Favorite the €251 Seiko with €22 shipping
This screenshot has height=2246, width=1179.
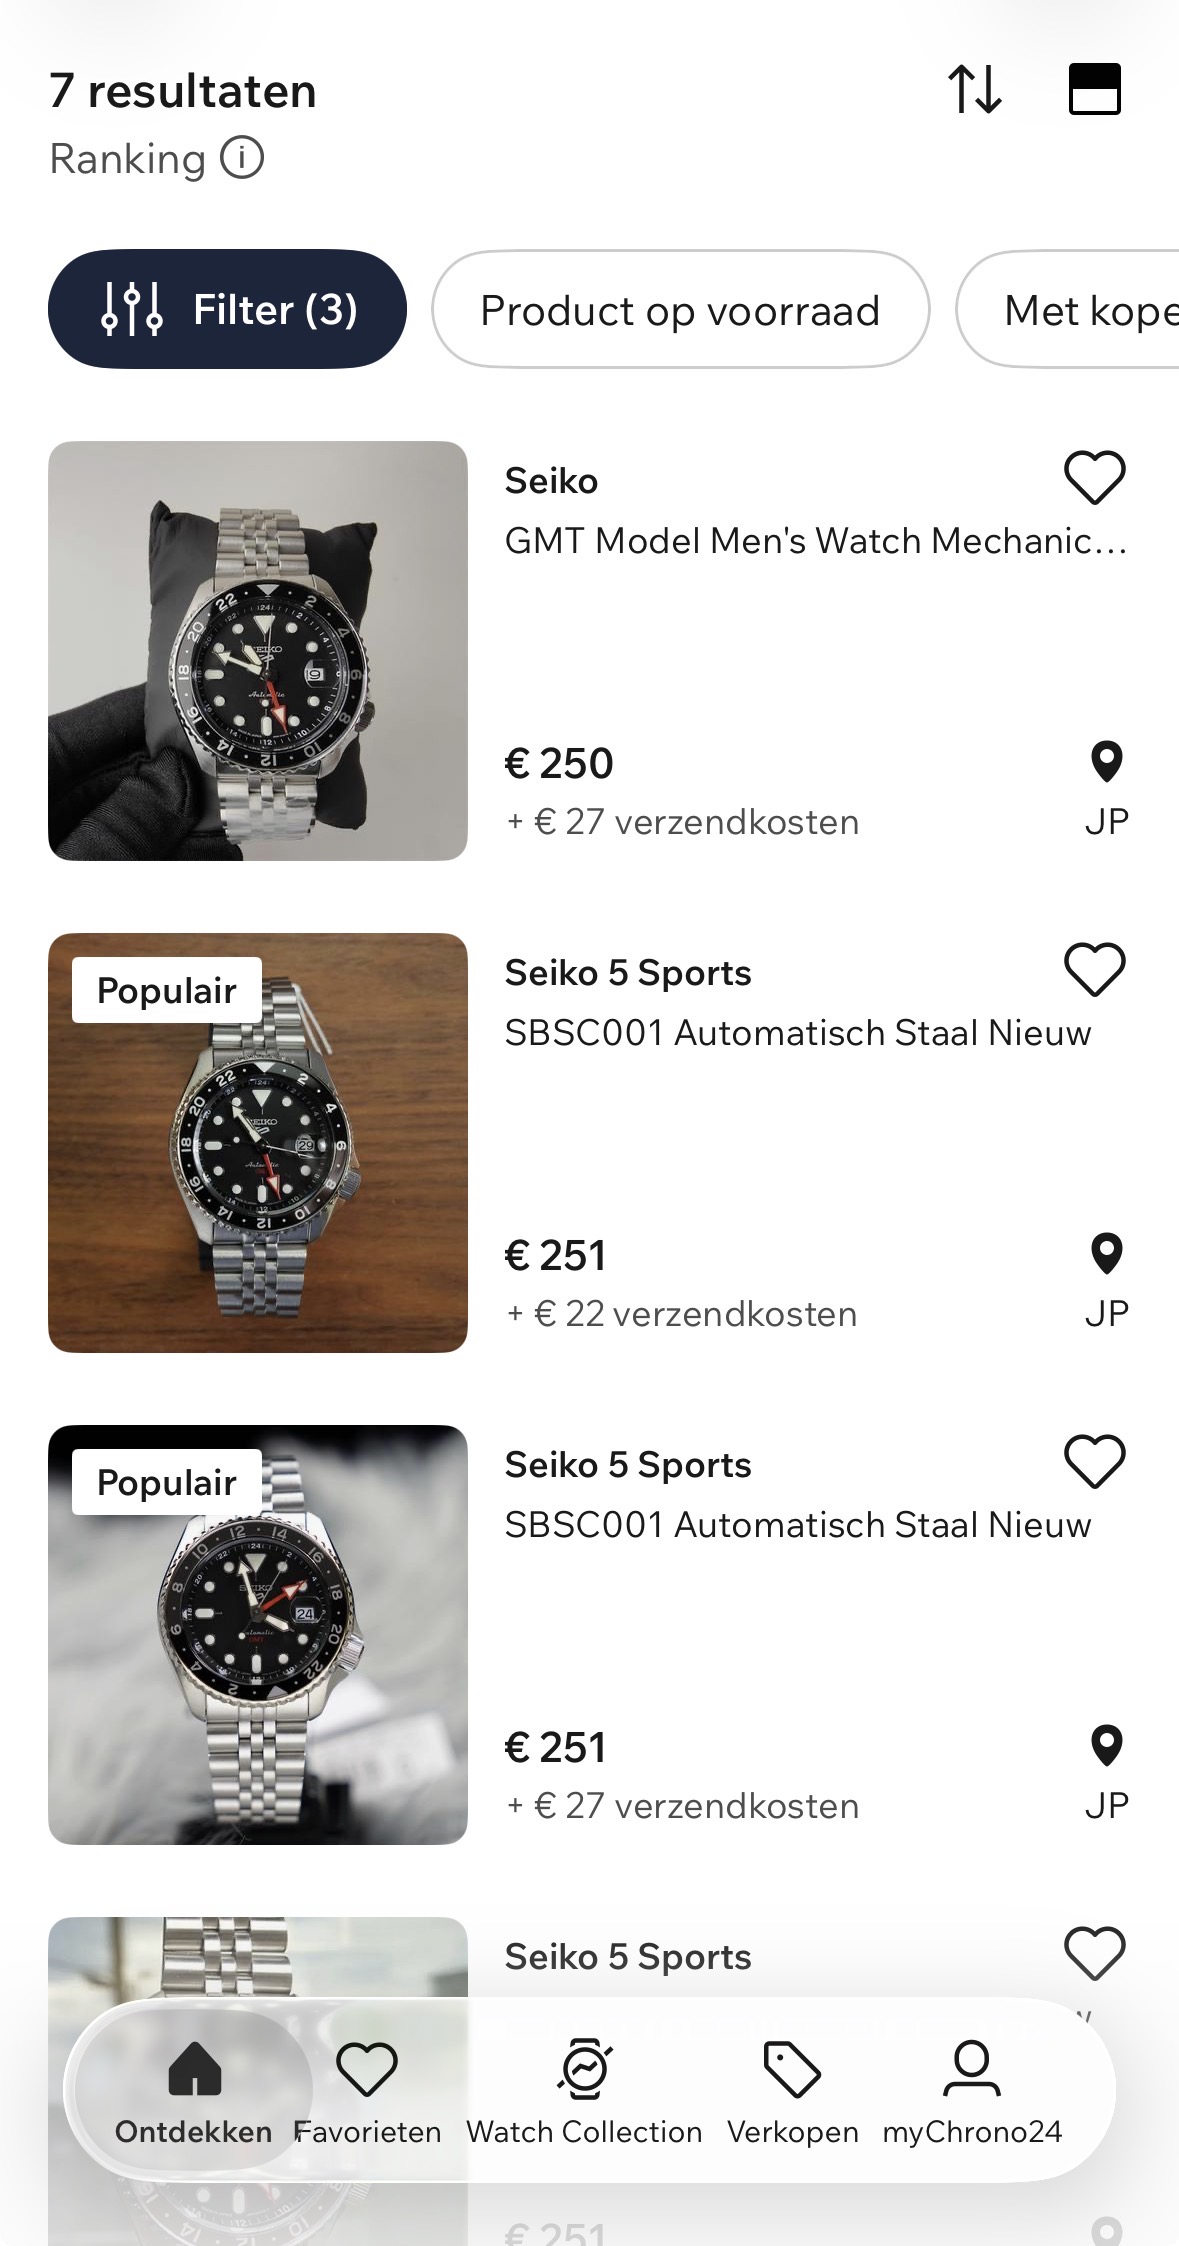(x=1095, y=969)
